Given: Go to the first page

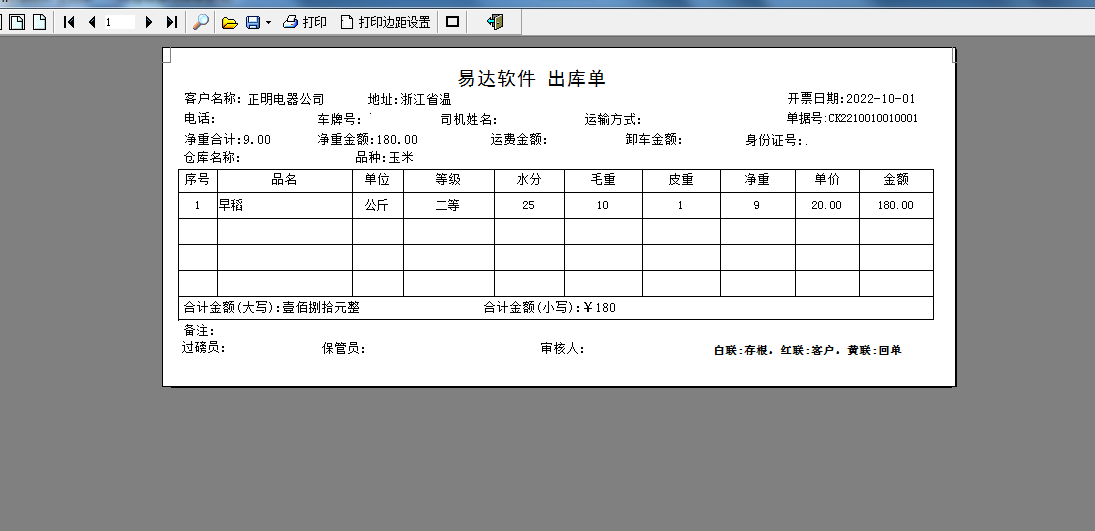Looking at the screenshot, I should click(68, 22).
